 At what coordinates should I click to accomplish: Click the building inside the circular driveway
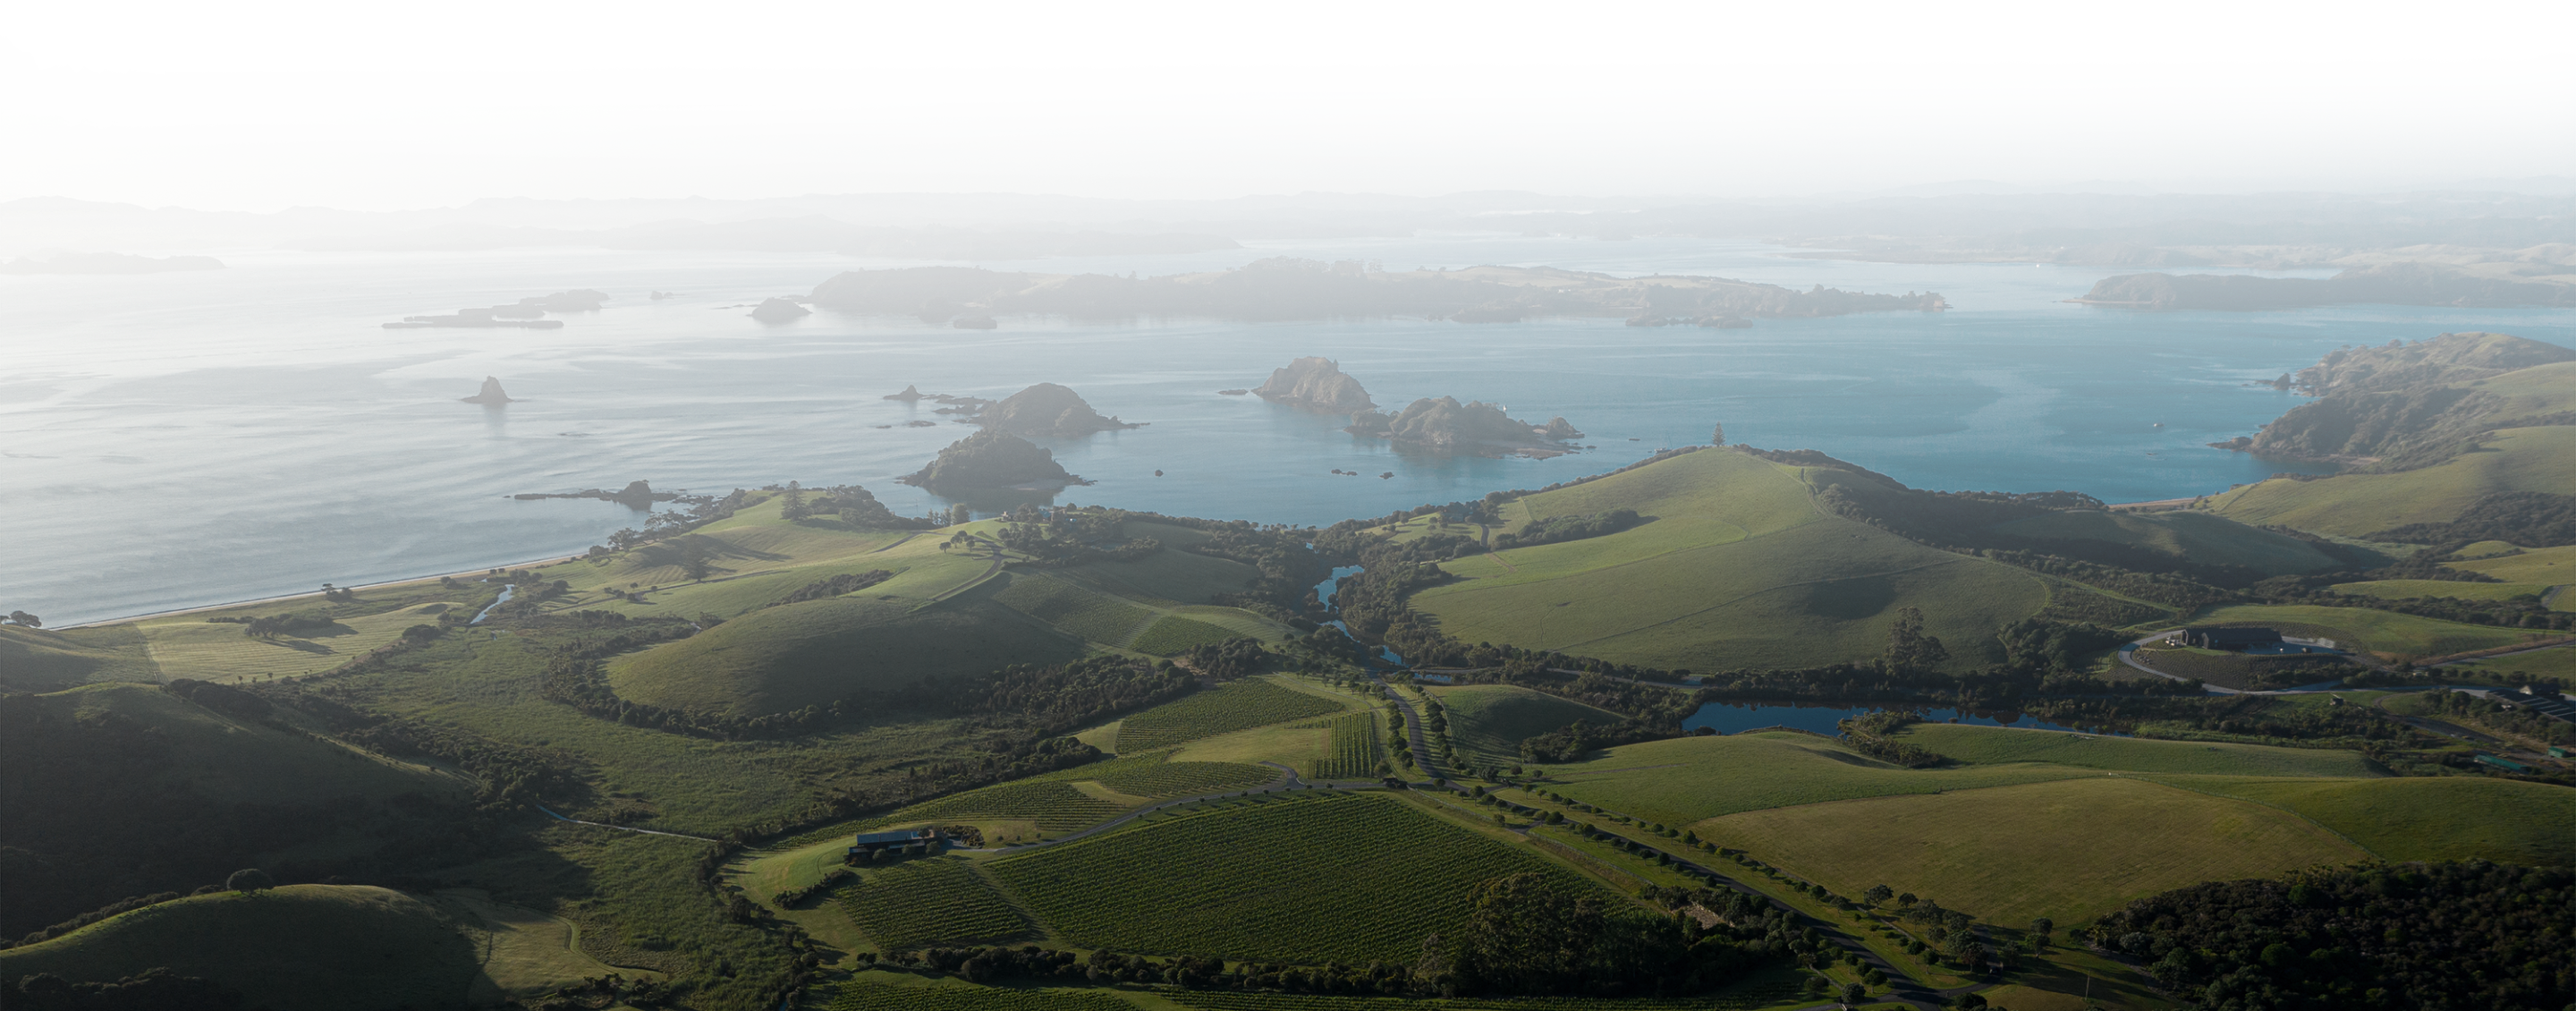[x=2233, y=637]
